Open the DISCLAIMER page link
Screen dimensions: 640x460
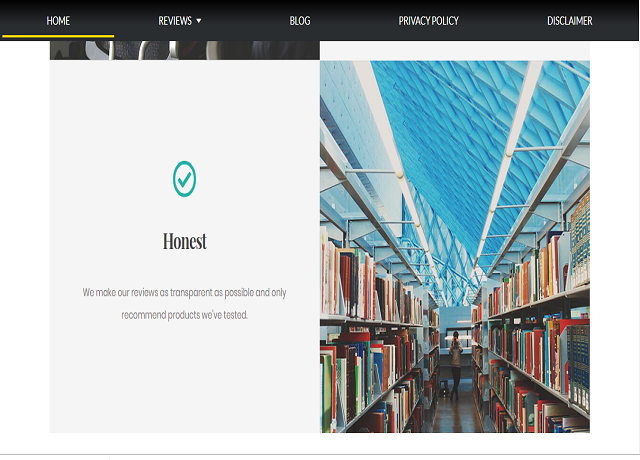click(569, 21)
